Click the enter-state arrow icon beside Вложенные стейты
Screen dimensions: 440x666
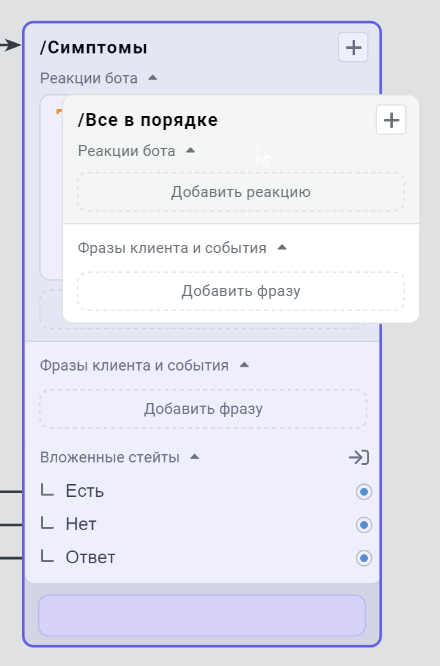(x=359, y=457)
